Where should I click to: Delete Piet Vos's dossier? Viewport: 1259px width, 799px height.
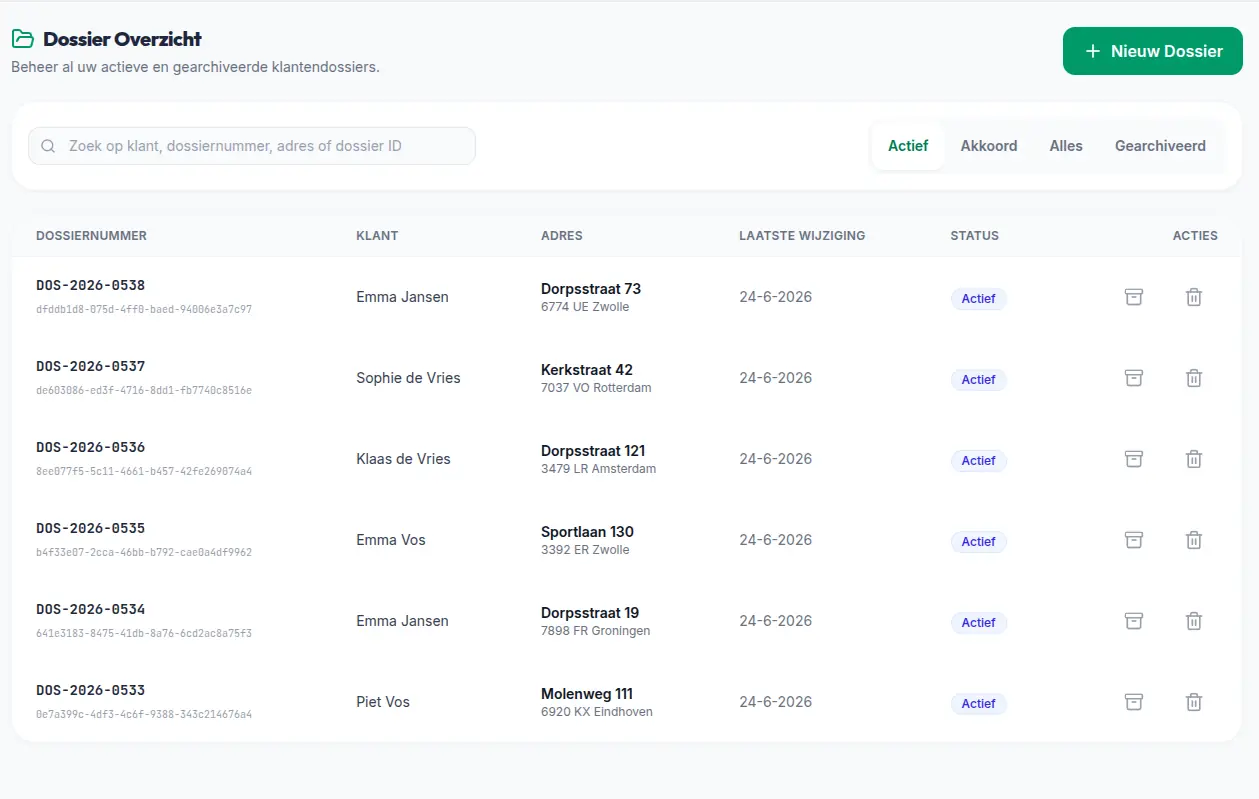point(1193,702)
